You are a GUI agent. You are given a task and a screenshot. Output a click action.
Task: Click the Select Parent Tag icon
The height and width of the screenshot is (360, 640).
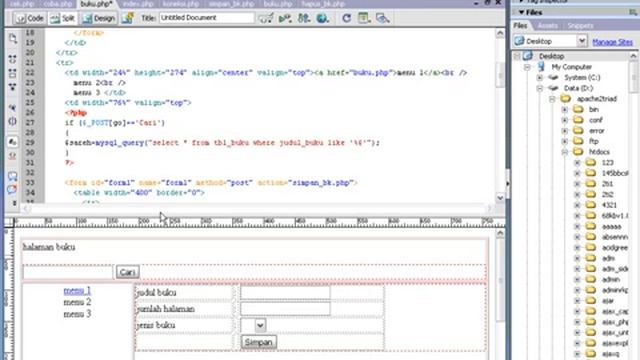13,107
